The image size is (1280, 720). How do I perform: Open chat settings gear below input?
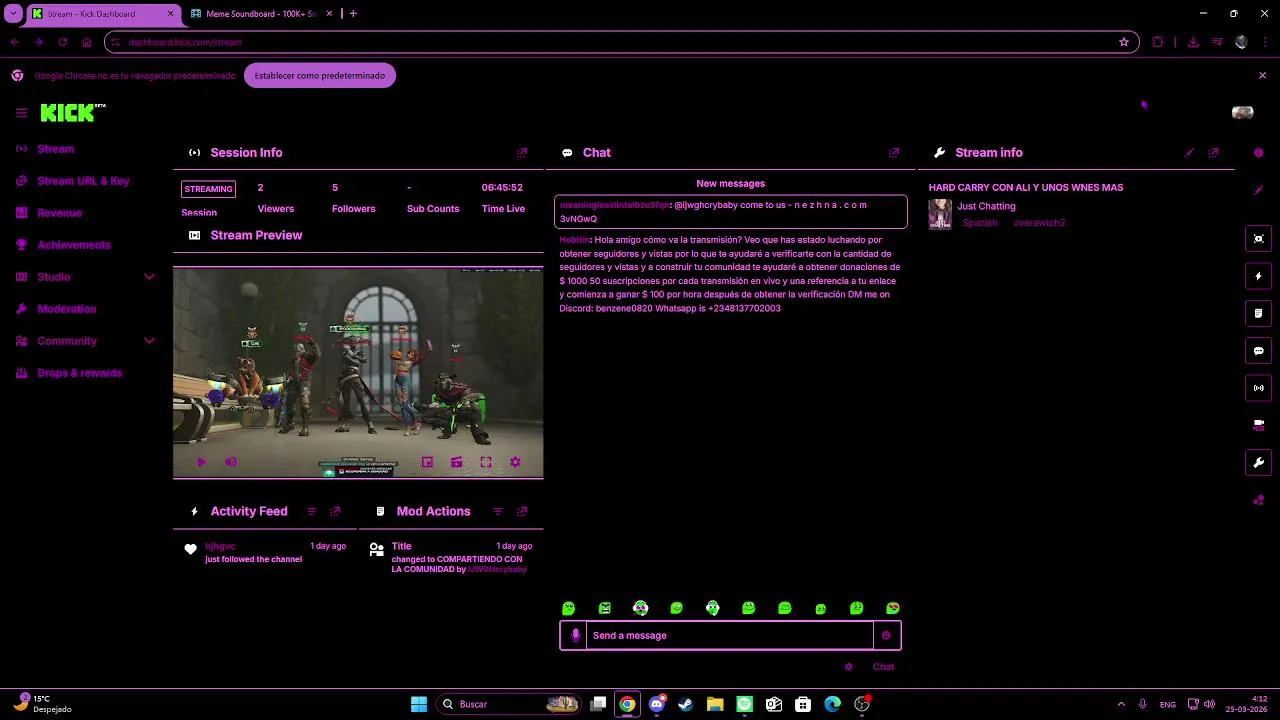pyautogui.click(x=849, y=667)
